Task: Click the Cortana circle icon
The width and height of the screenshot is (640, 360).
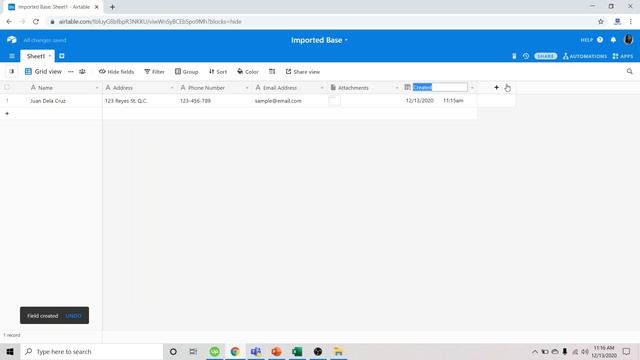Action: 173,351
